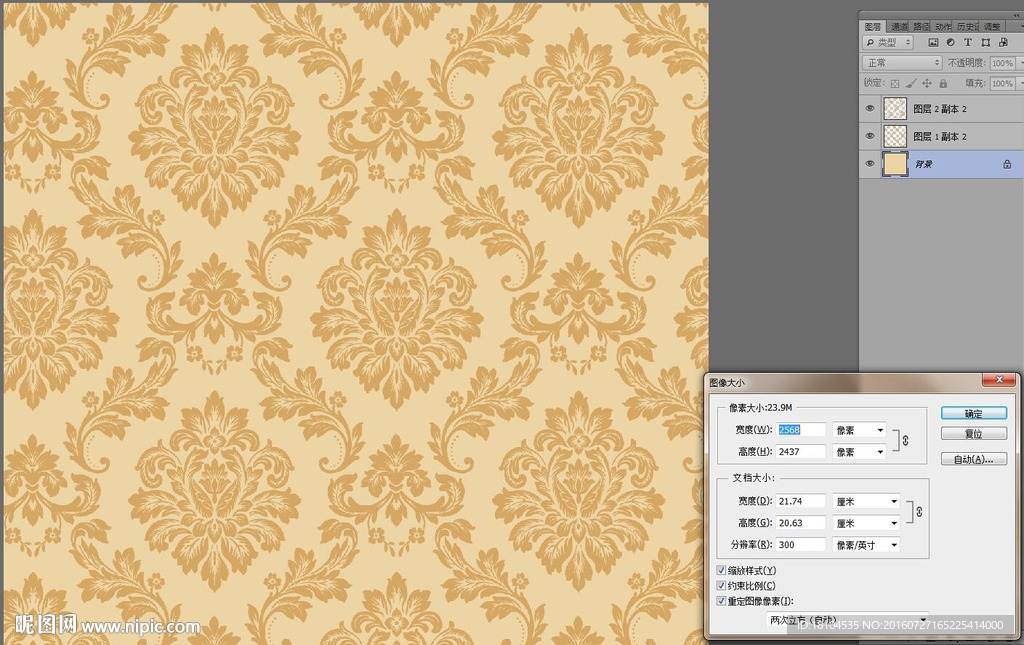The image size is (1024, 645).
Task: Select the 背景 layer thumbnail
Action: coord(895,164)
